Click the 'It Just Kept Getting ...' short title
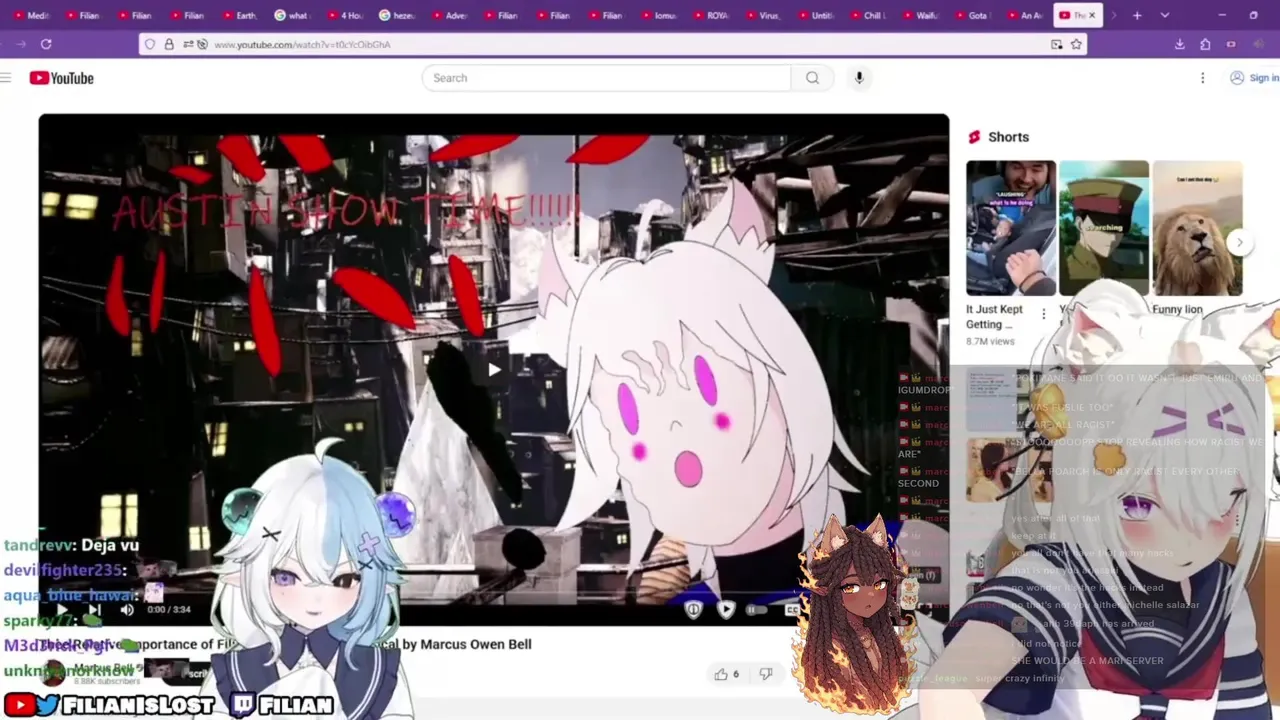Screen dimensions: 1280x720 [x=994, y=317]
